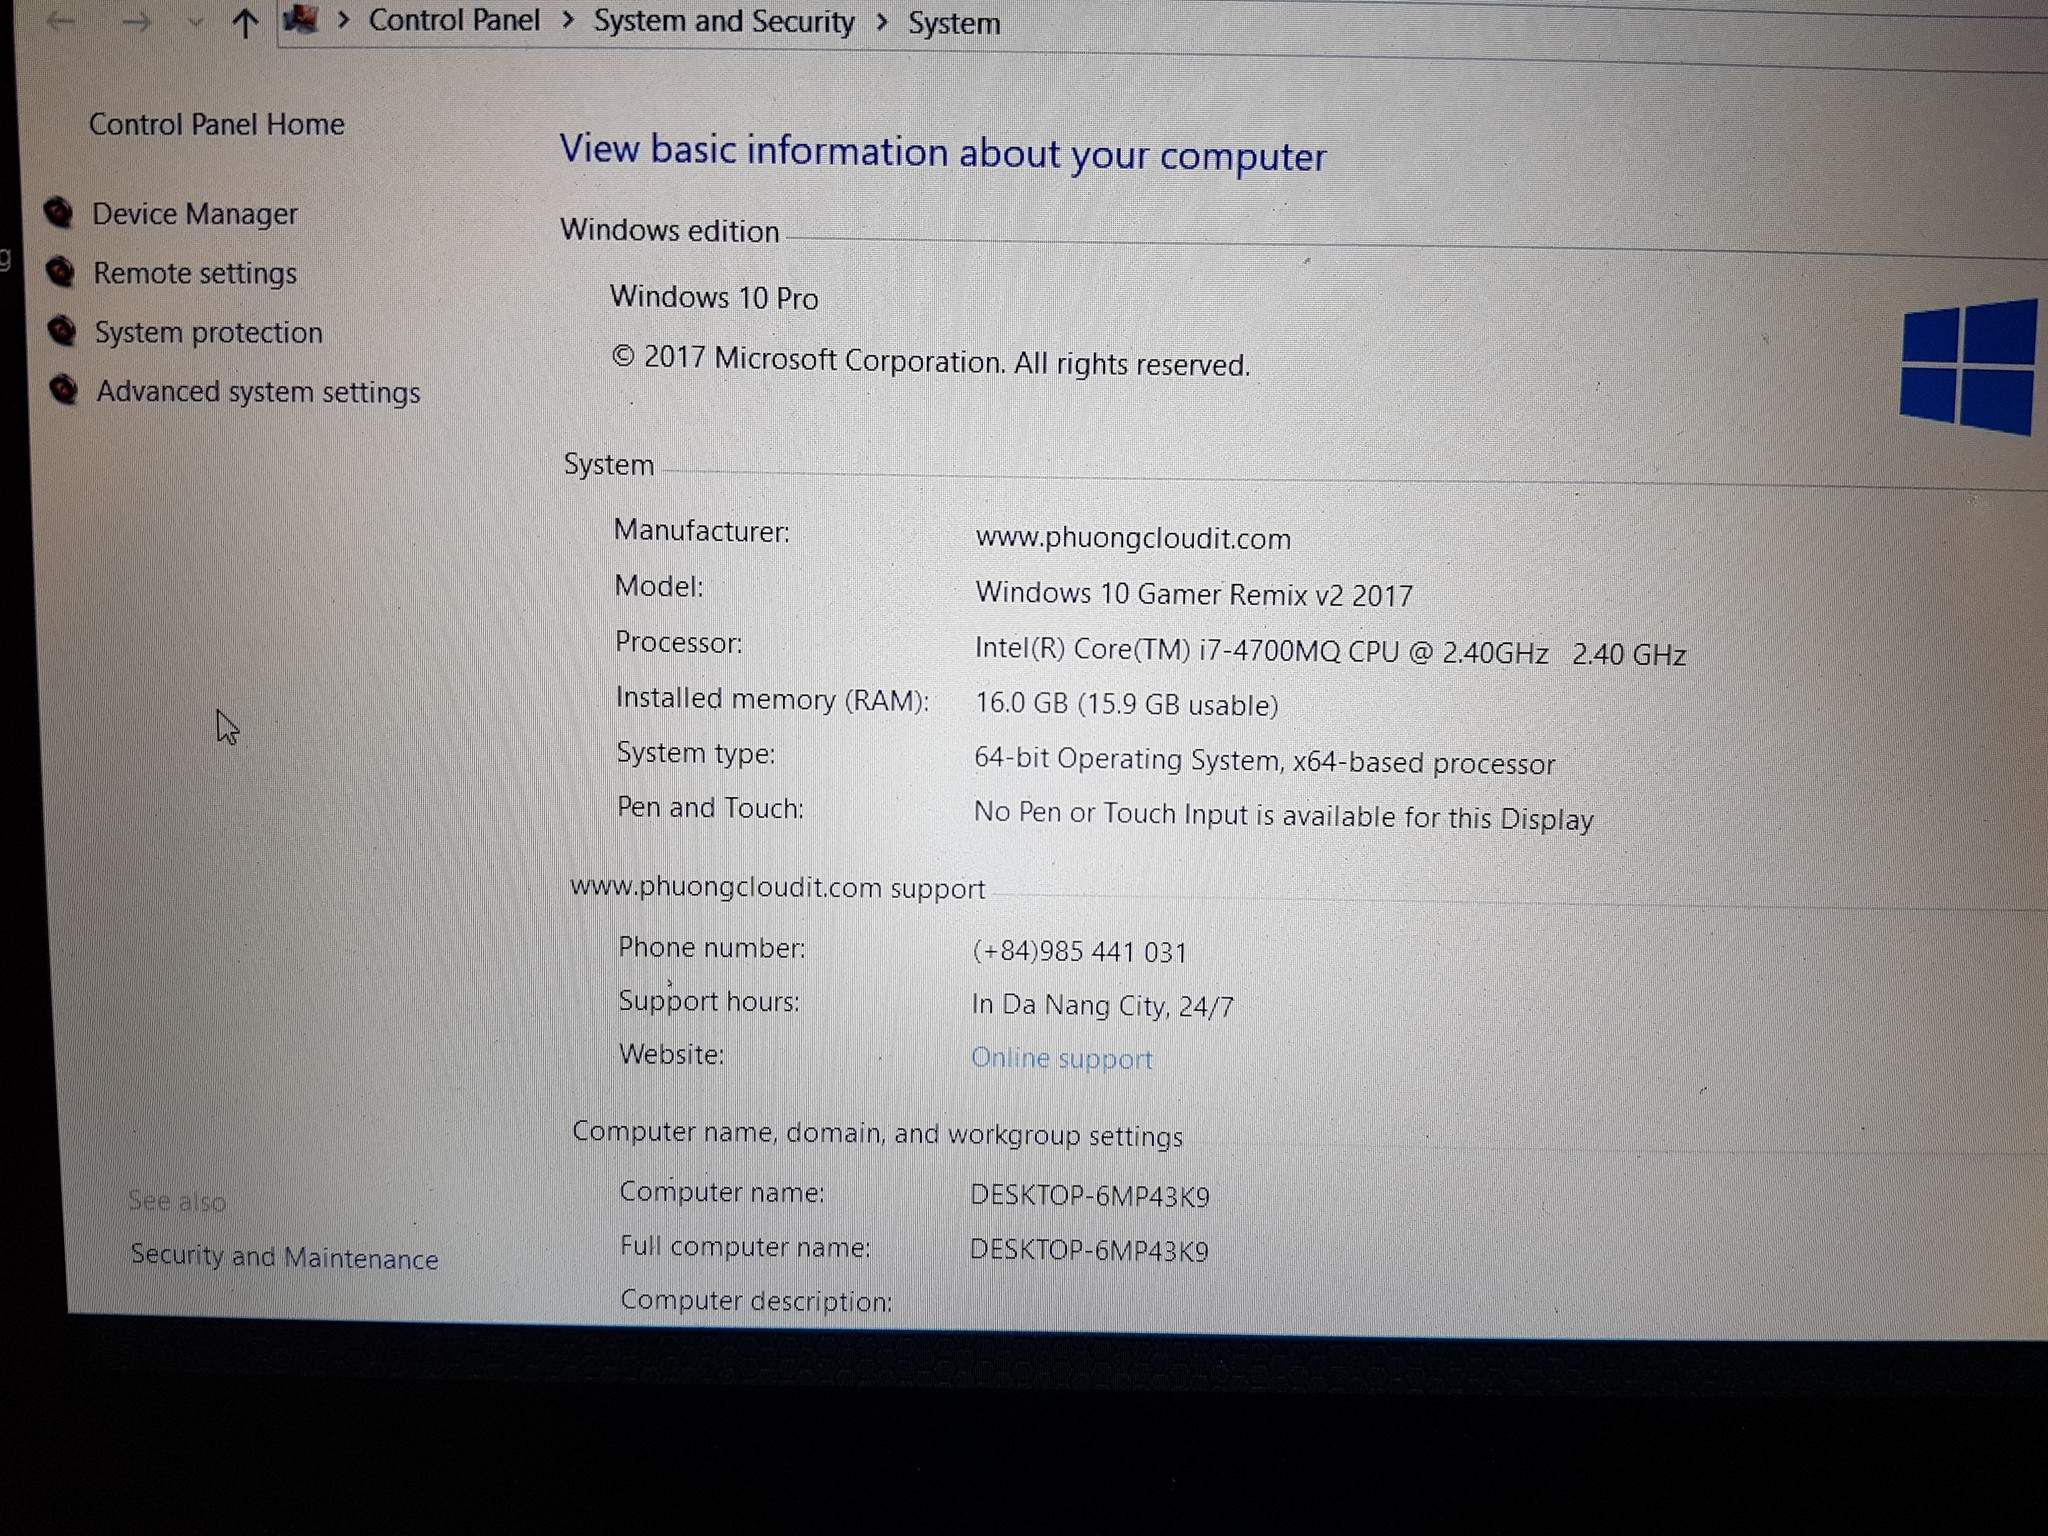This screenshot has width=2048, height=1536.
Task: Click the Windows edition section header
Action: tap(670, 230)
